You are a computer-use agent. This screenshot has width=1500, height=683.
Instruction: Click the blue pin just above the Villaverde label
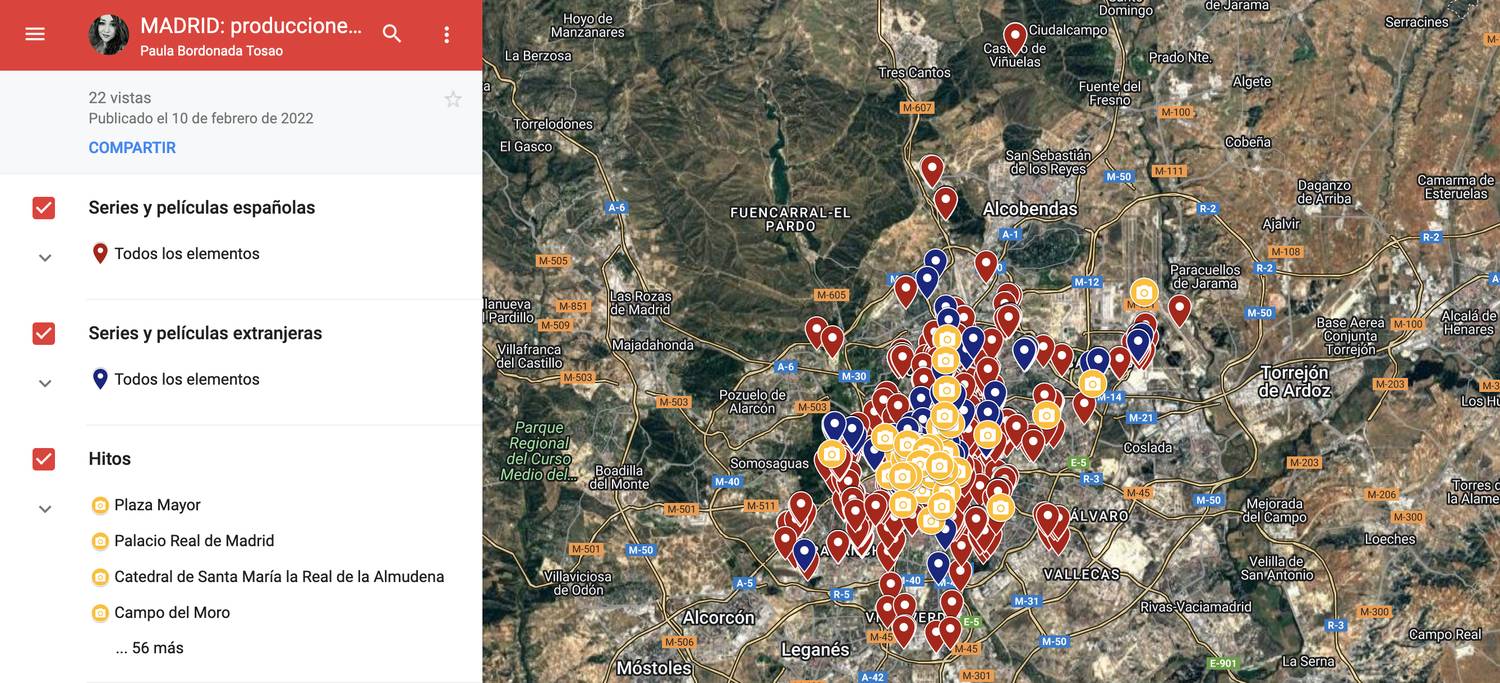click(x=938, y=567)
